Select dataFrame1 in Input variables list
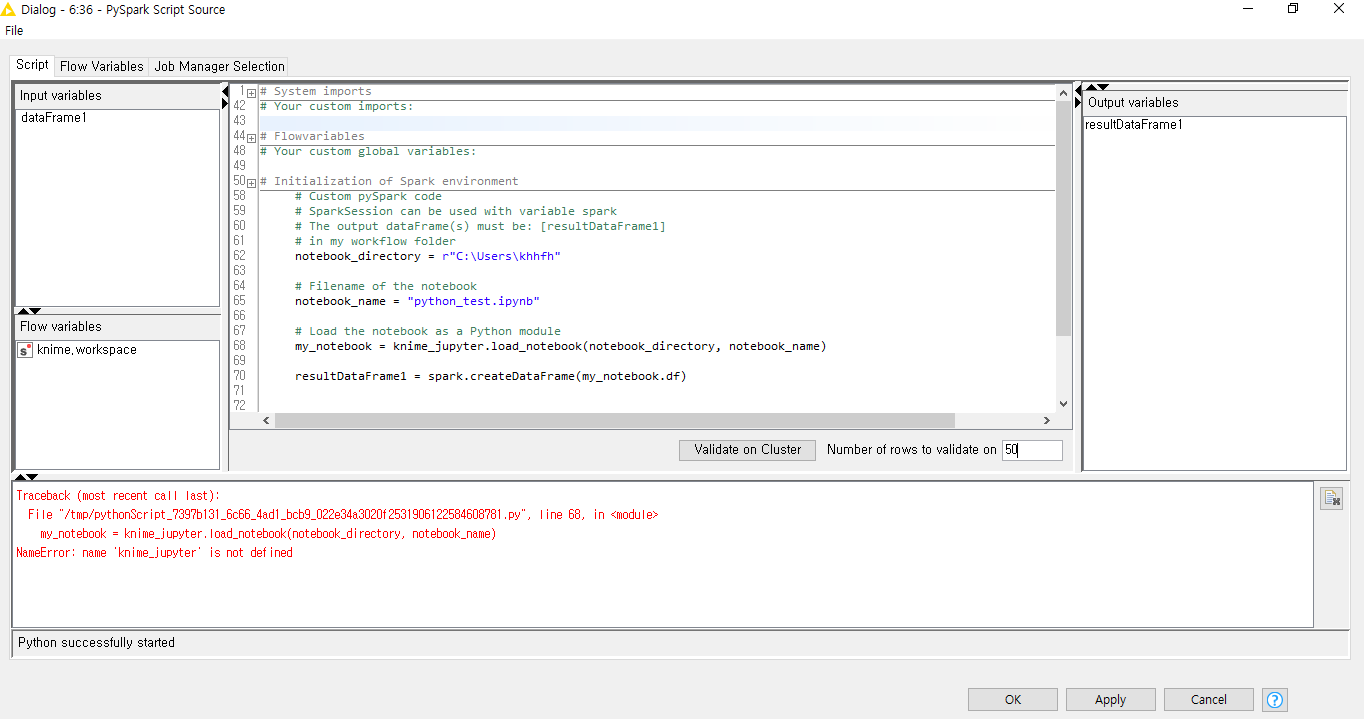The image size is (1364, 719). pyautogui.click(x=54, y=118)
